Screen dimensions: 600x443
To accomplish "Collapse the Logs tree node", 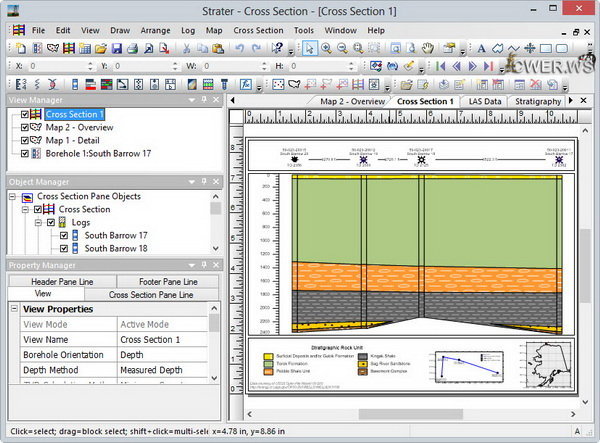I will (x=39, y=223).
